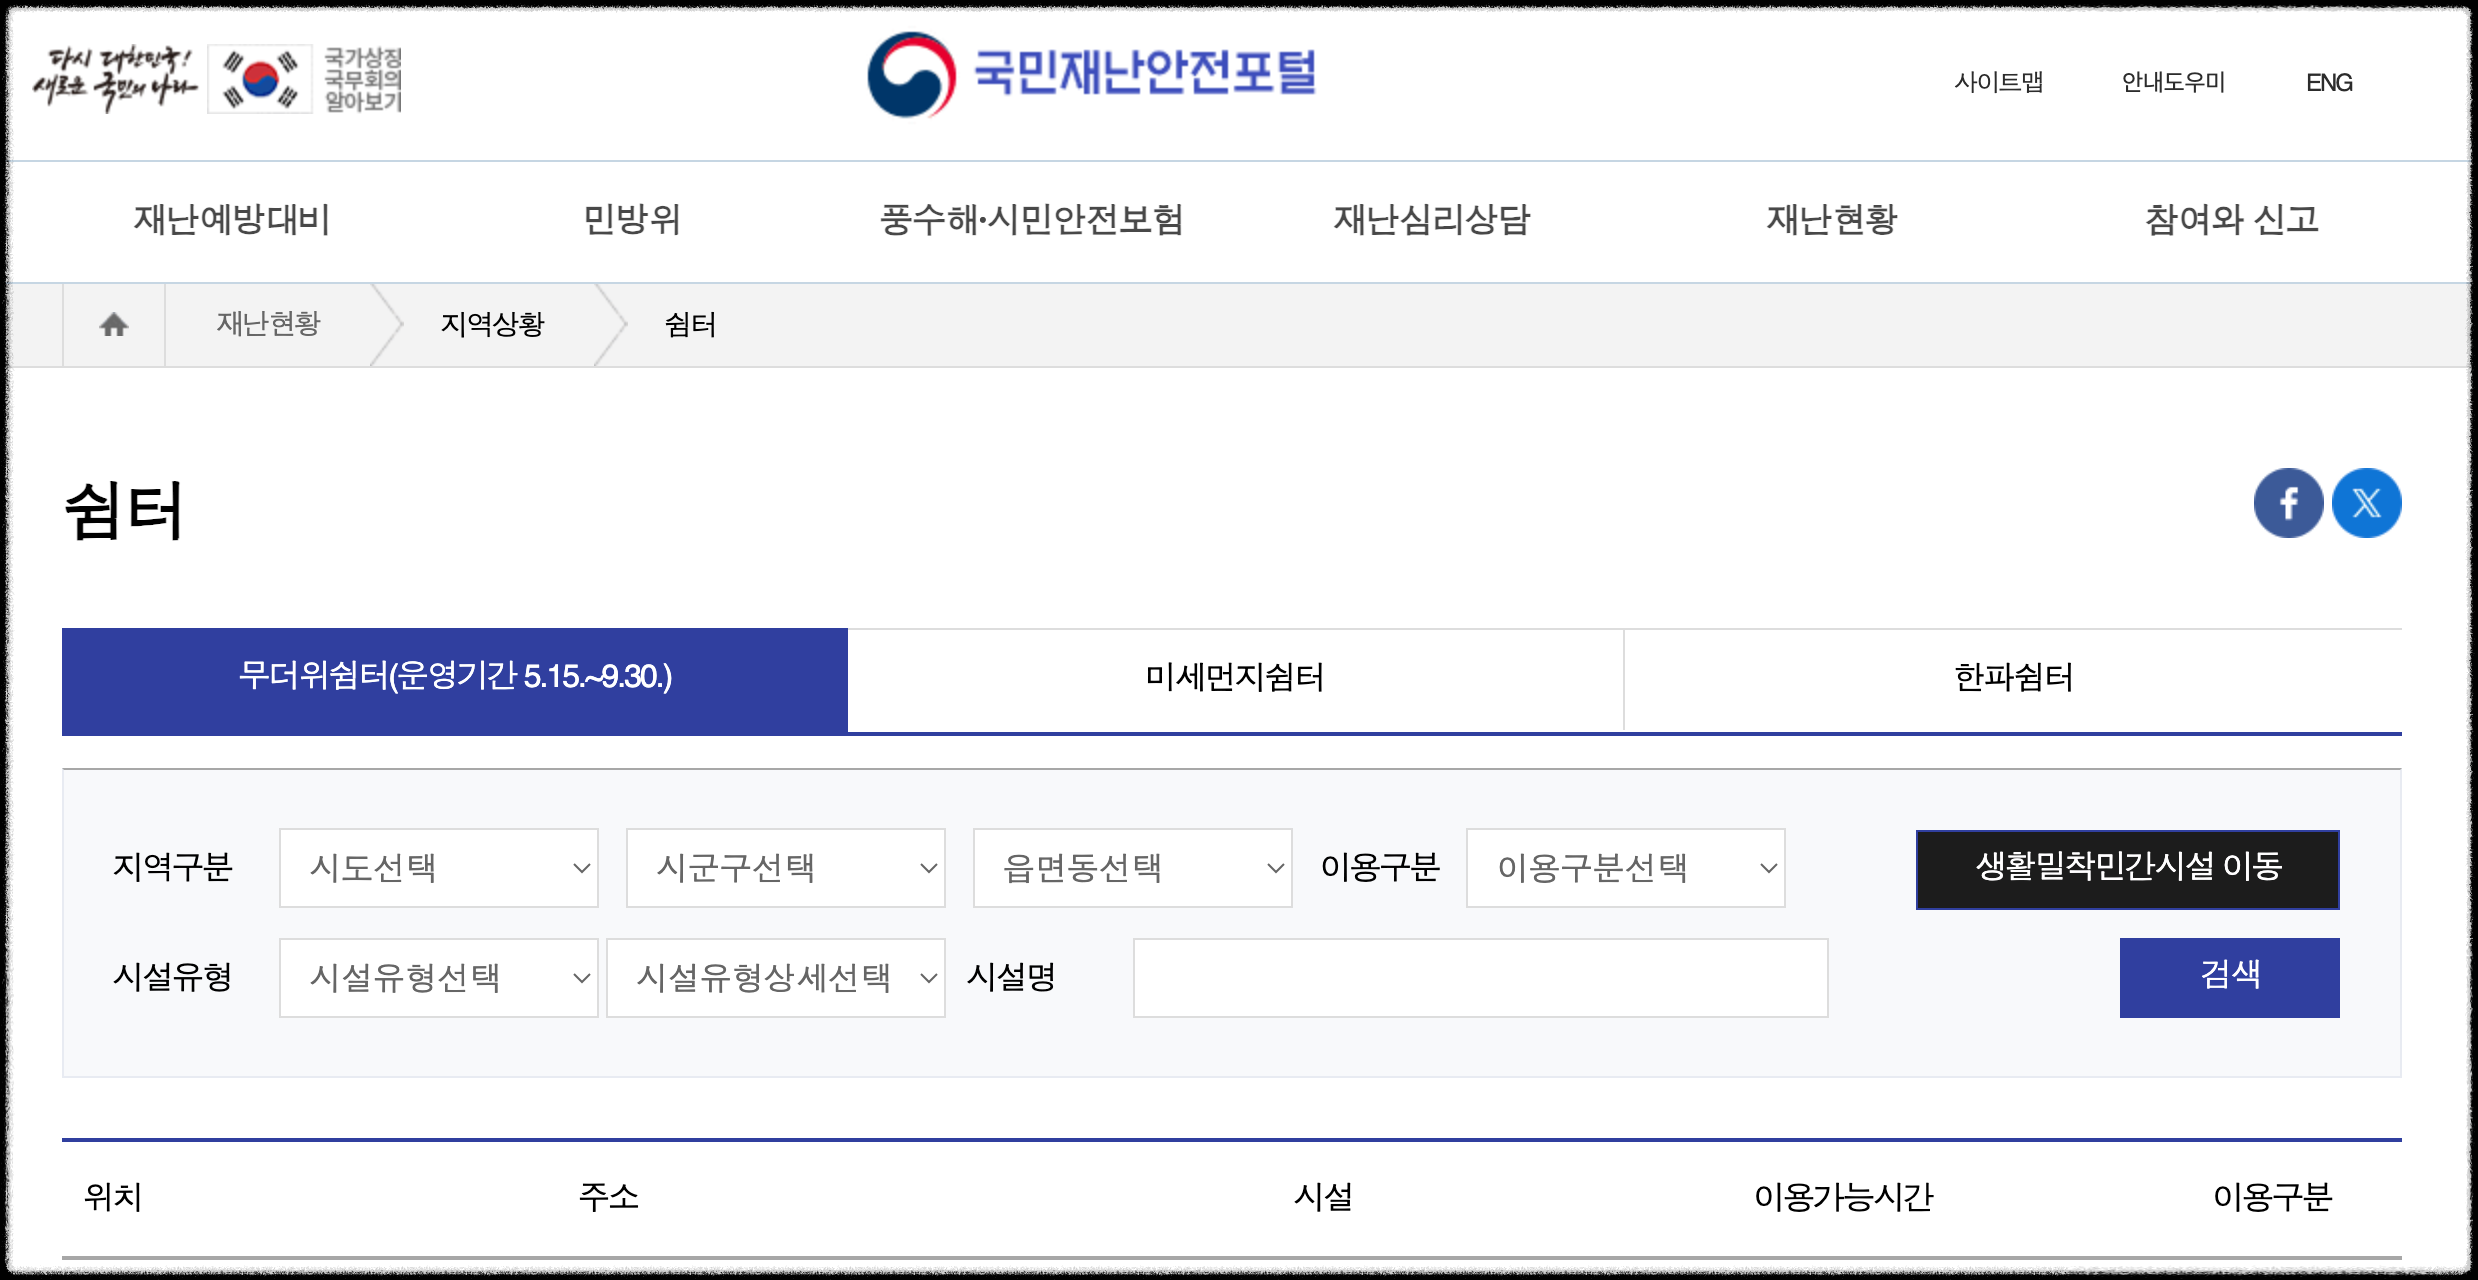Switch to the 한파쉼터 tab
This screenshot has width=2478, height=1280.
pos(2013,678)
